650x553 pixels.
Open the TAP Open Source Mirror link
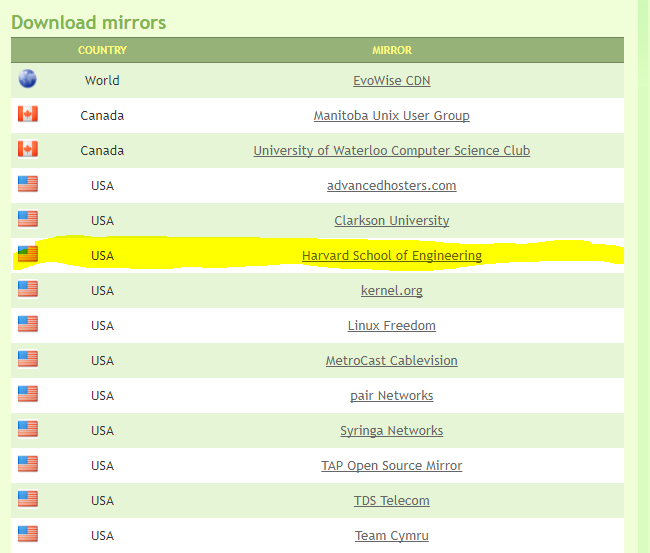pos(391,466)
